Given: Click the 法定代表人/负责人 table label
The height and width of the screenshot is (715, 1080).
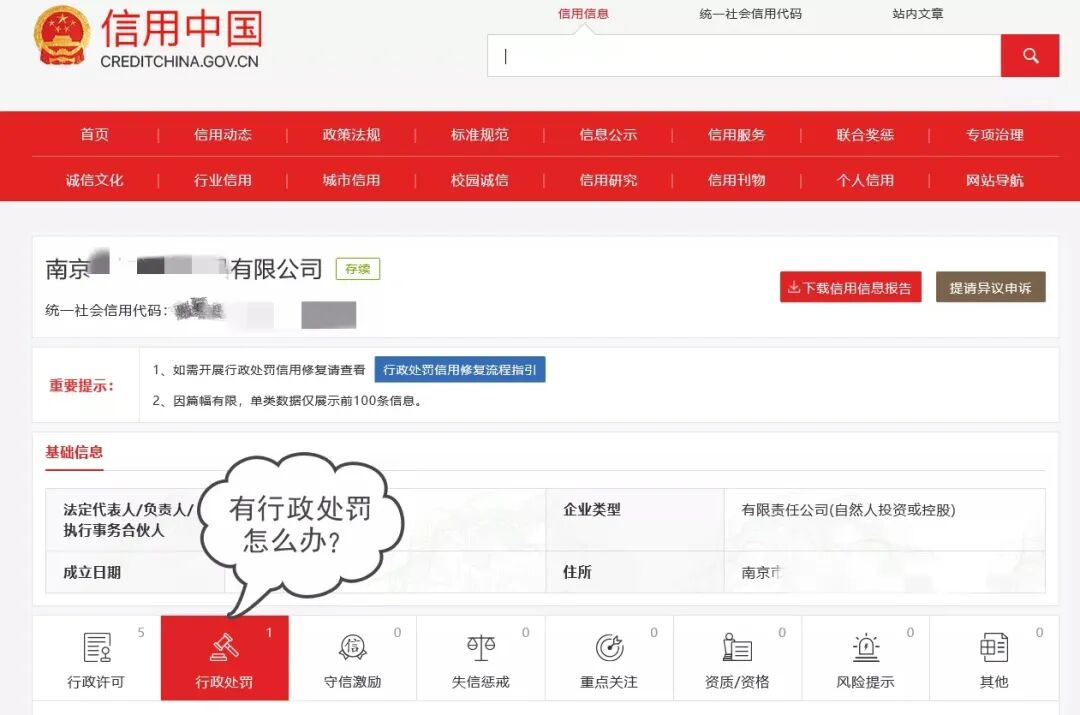Looking at the screenshot, I should click(x=129, y=519).
